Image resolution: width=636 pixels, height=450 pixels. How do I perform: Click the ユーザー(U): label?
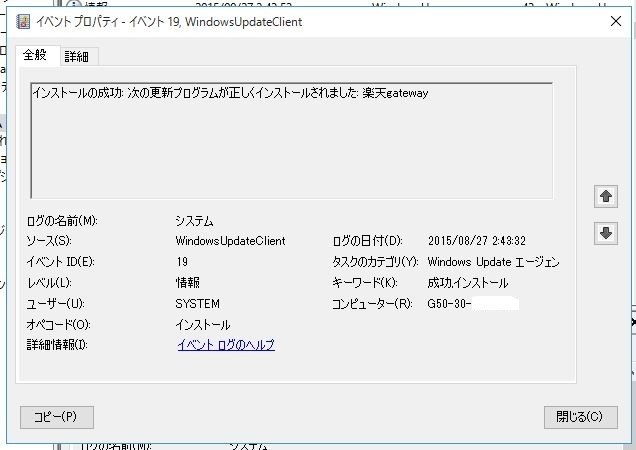pyautogui.click(x=56, y=304)
